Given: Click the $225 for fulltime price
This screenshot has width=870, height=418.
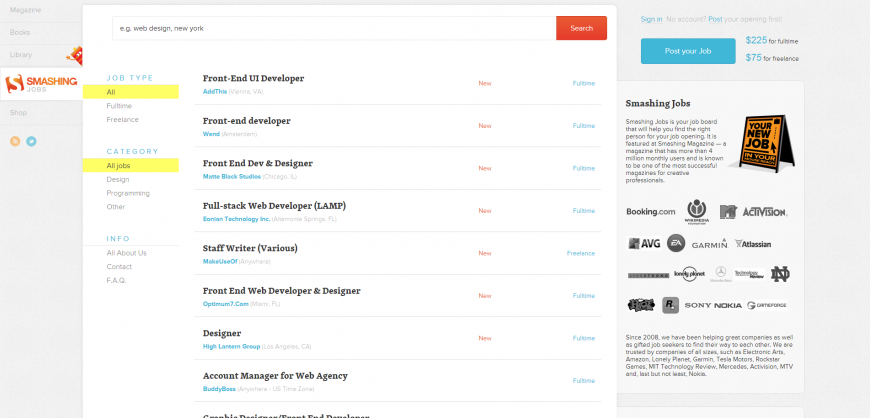Looking at the screenshot, I should [772, 41].
